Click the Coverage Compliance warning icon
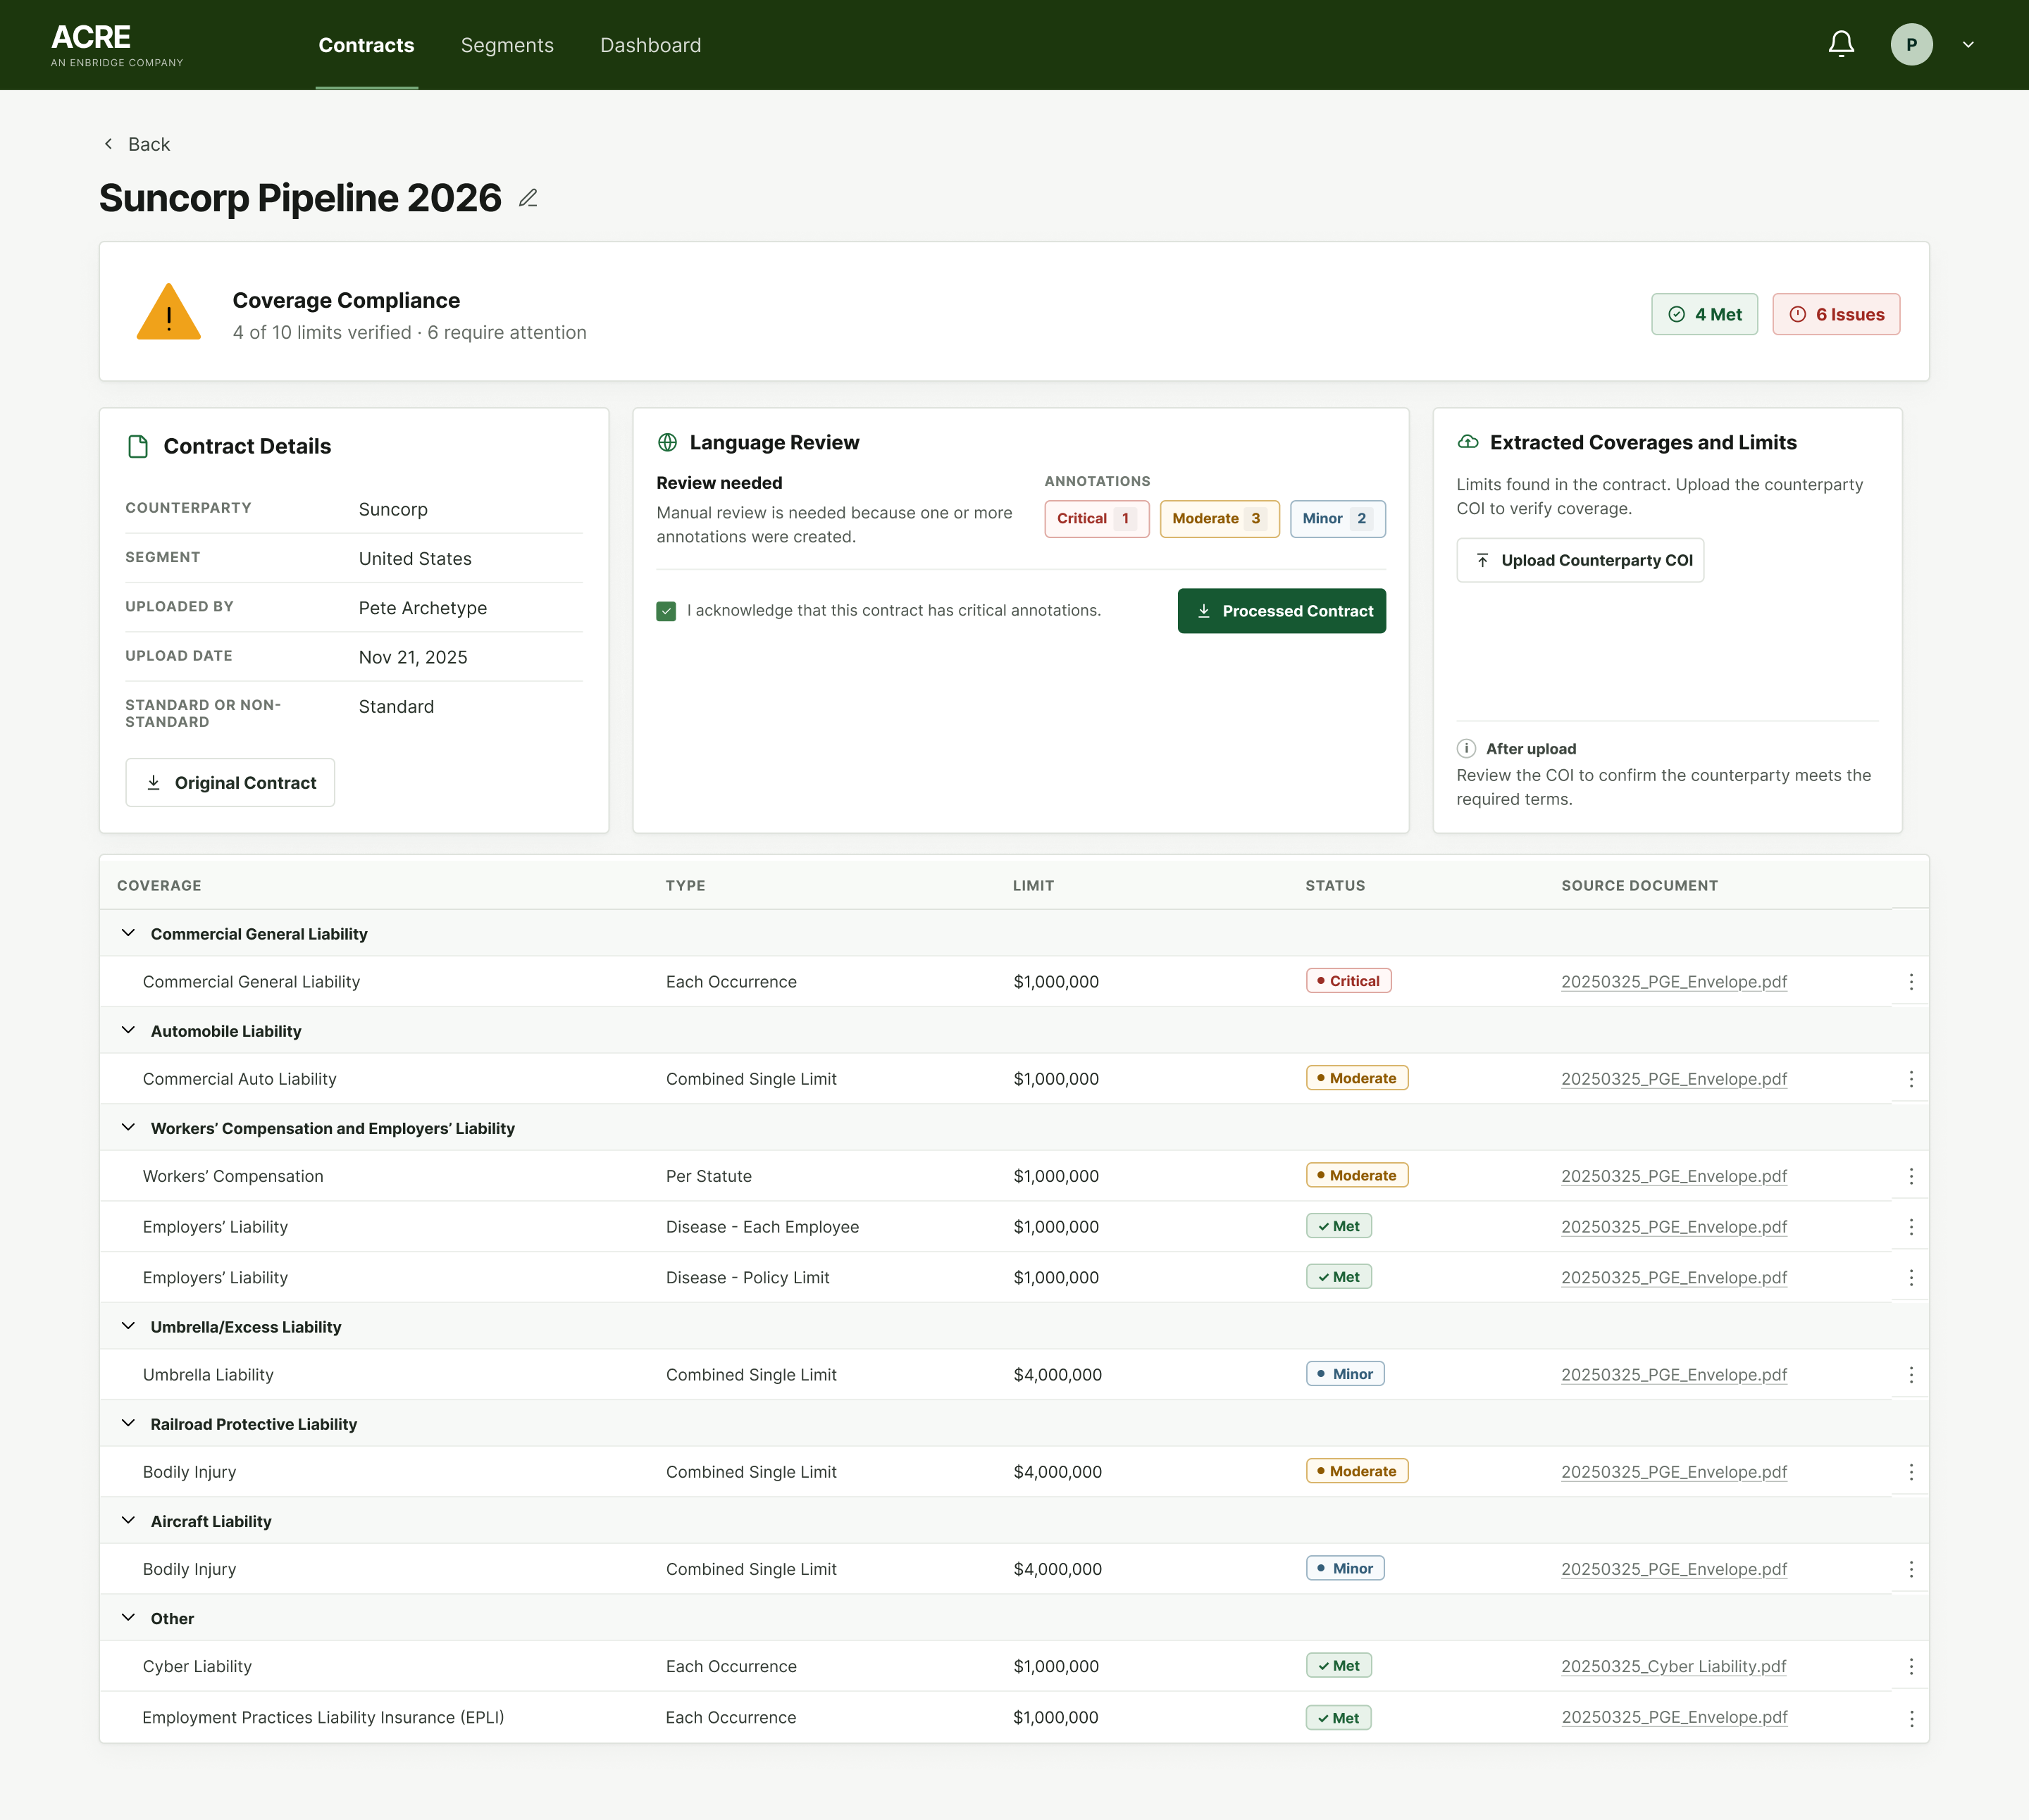The image size is (2029, 1820). [168, 312]
